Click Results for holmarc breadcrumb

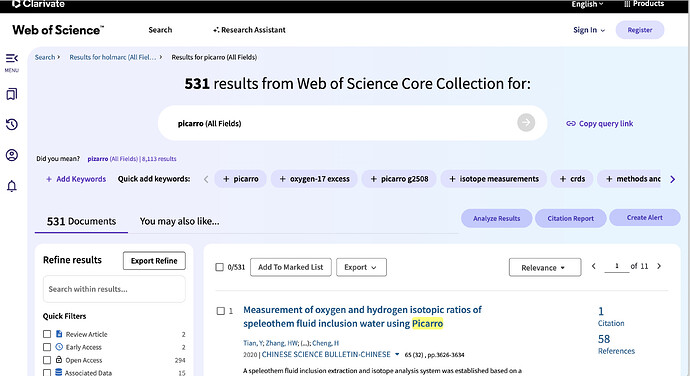pyautogui.click(x=113, y=57)
